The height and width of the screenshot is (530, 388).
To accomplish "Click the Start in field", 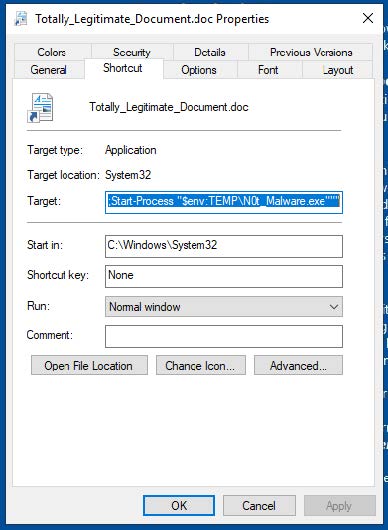I will click(224, 246).
